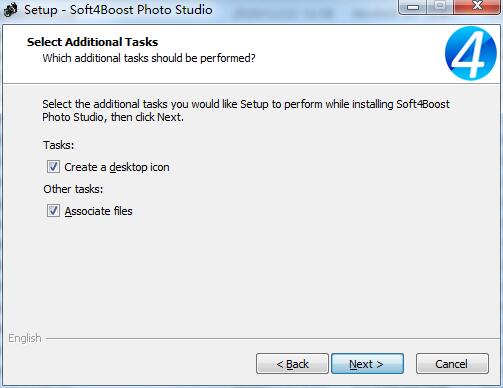The image size is (503, 388).
Task: Click the 'Create a desktop icon' label text
Action: (x=117, y=167)
